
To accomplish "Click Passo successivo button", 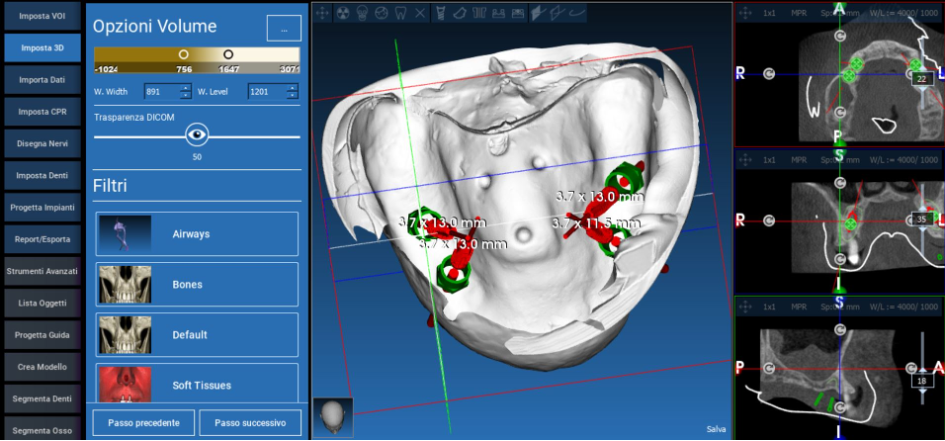I will tap(250, 423).
